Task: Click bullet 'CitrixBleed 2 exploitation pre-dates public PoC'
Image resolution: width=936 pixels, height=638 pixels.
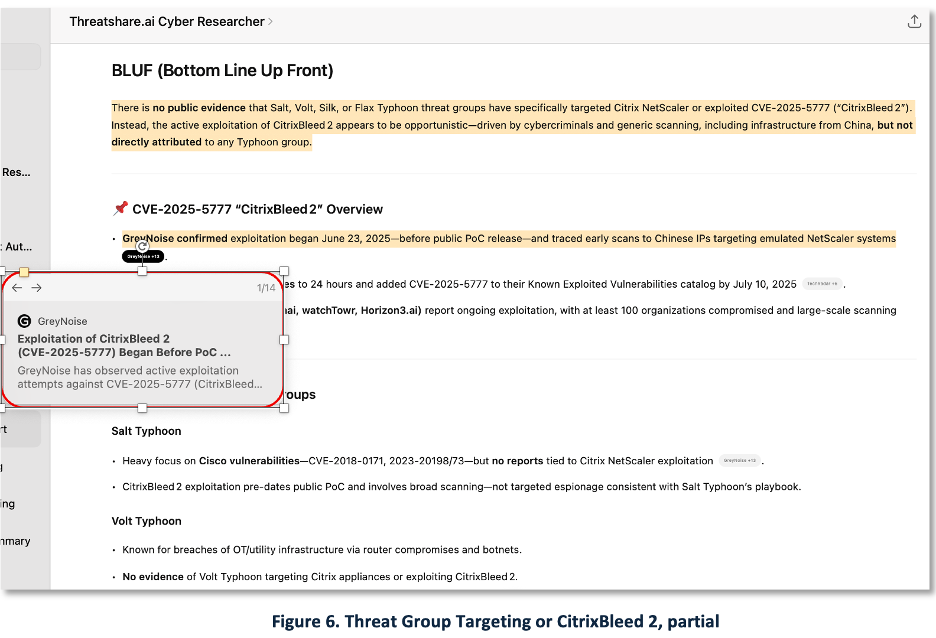Action: coord(461,487)
